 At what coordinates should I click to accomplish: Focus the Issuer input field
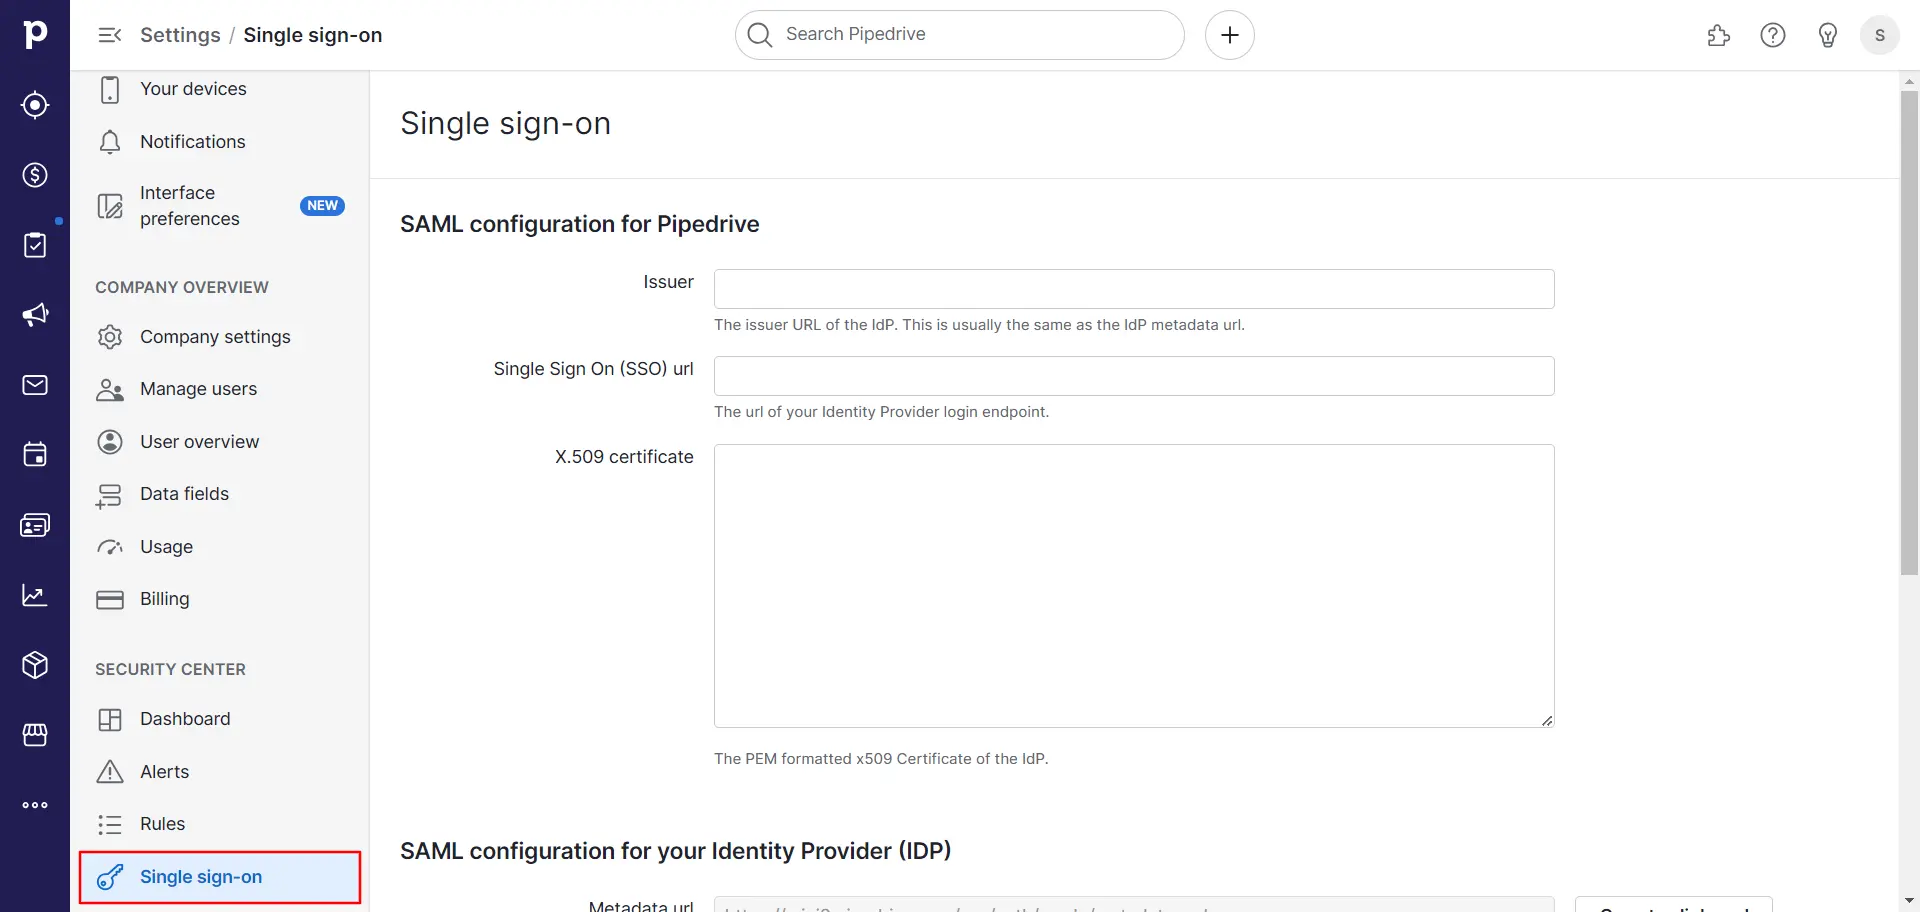click(1134, 289)
